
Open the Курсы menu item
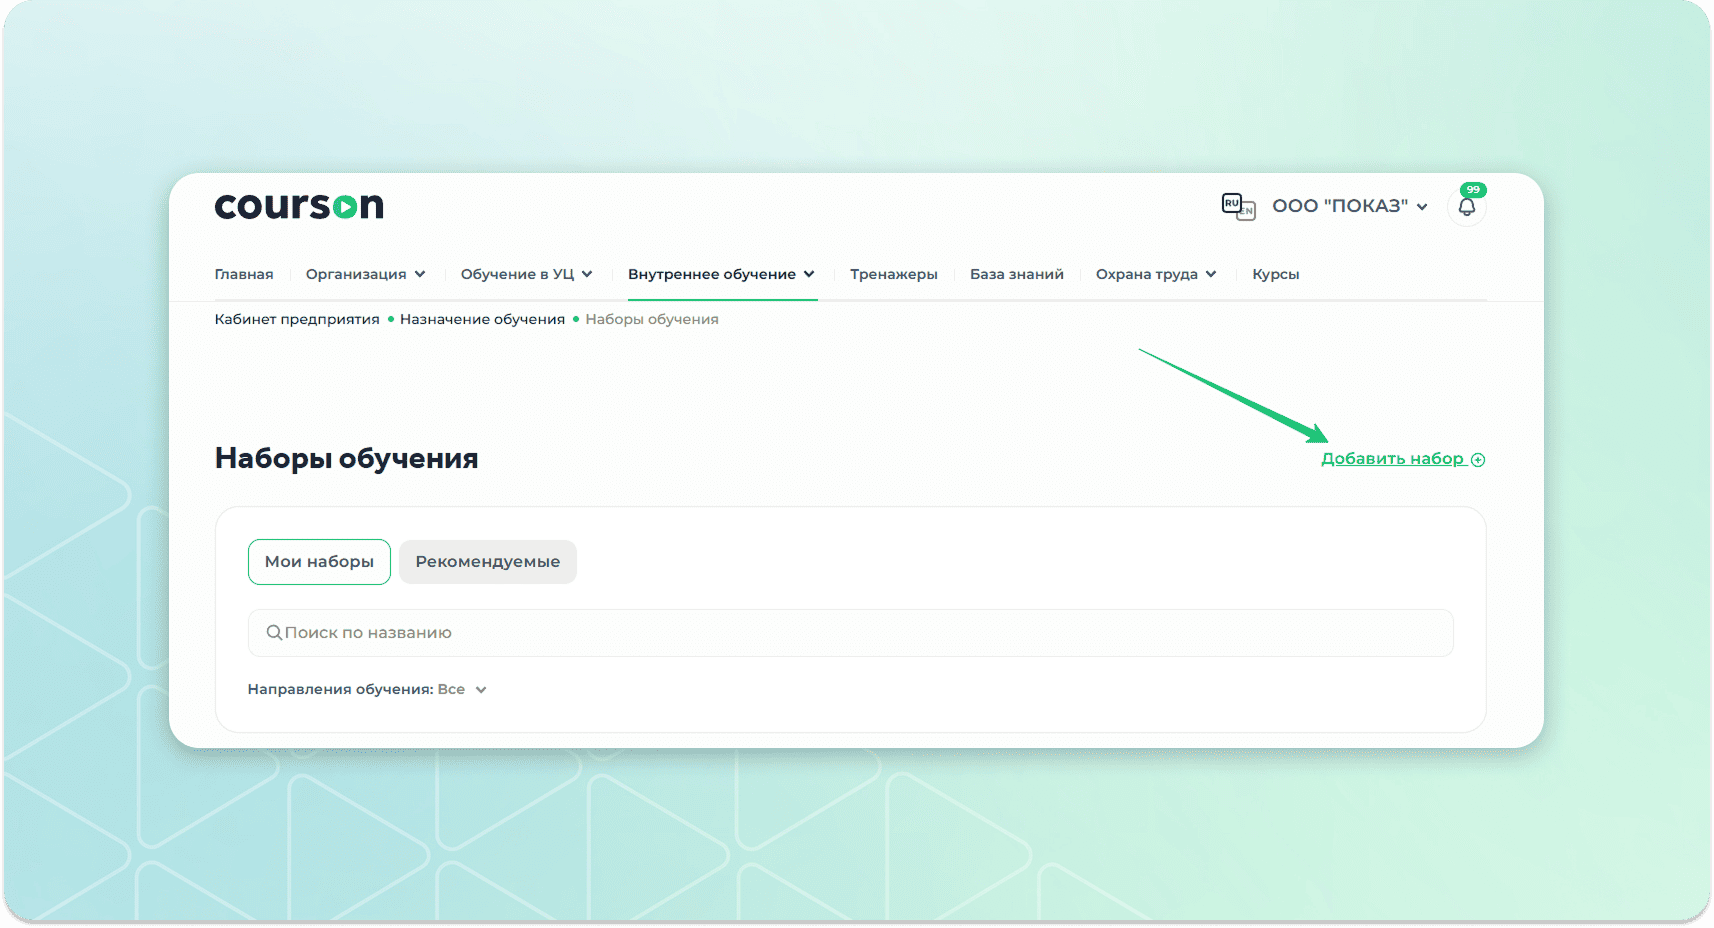tap(1275, 274)
